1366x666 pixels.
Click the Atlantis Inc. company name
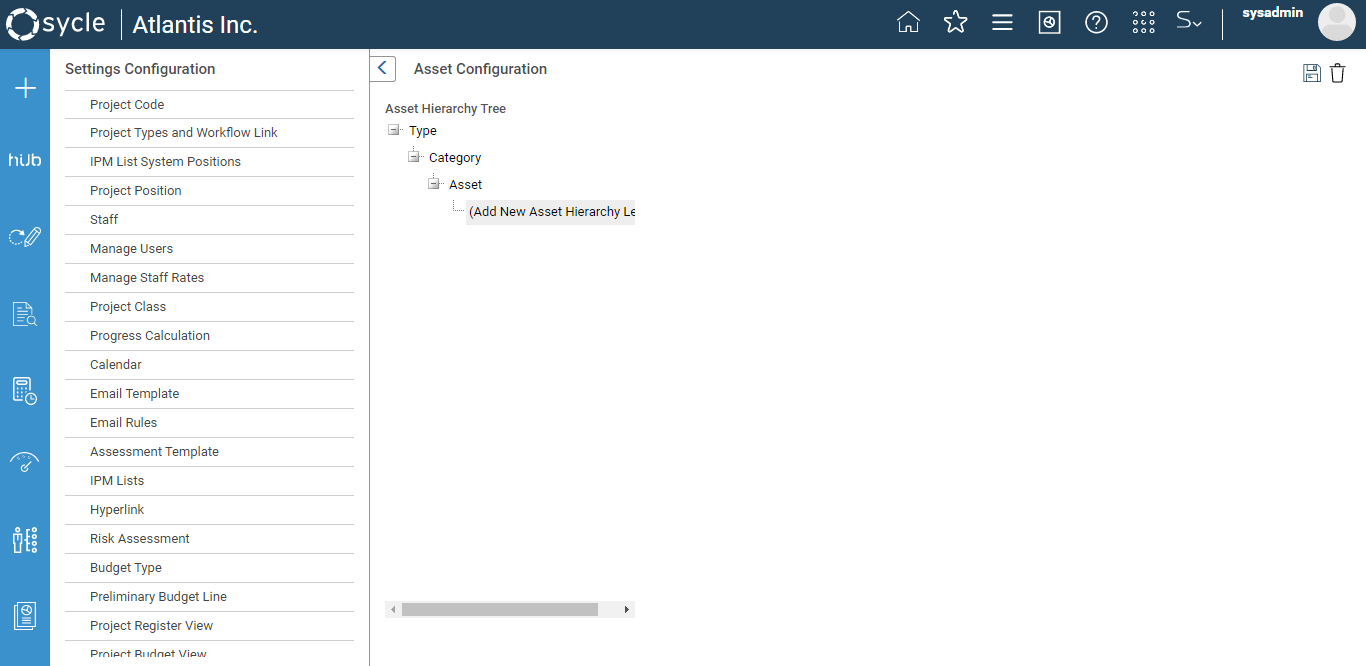(x=195, y=25)
